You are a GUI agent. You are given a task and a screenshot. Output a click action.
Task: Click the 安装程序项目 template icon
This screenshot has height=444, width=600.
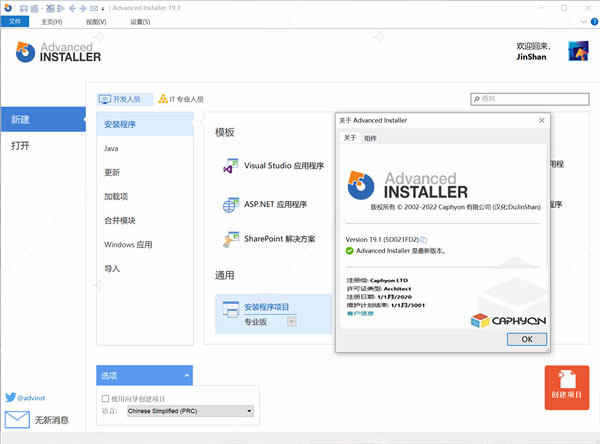point(231,309)
